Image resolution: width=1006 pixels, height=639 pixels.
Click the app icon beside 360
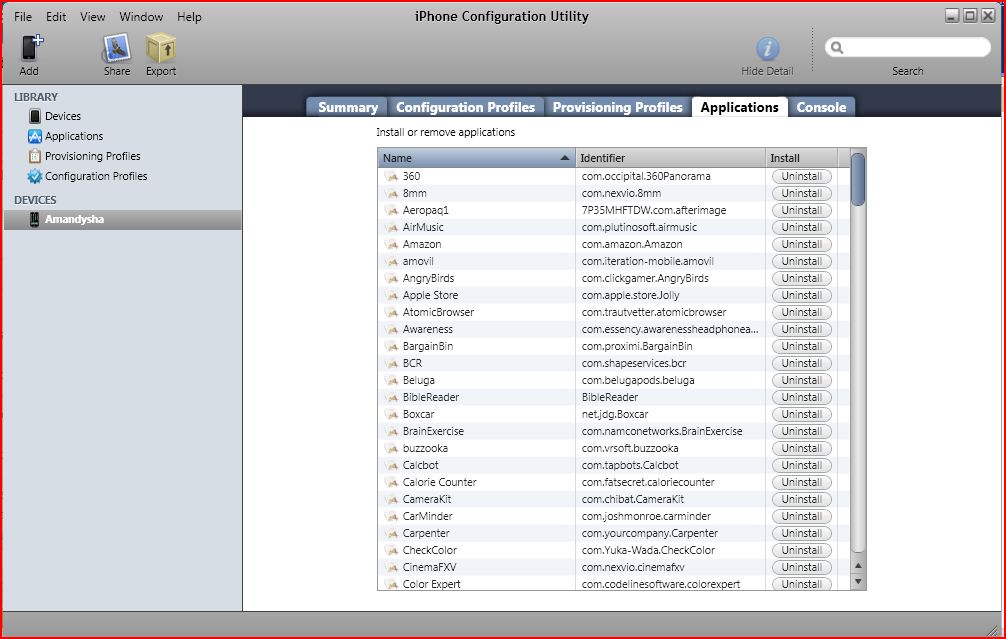tap(392, 176)
